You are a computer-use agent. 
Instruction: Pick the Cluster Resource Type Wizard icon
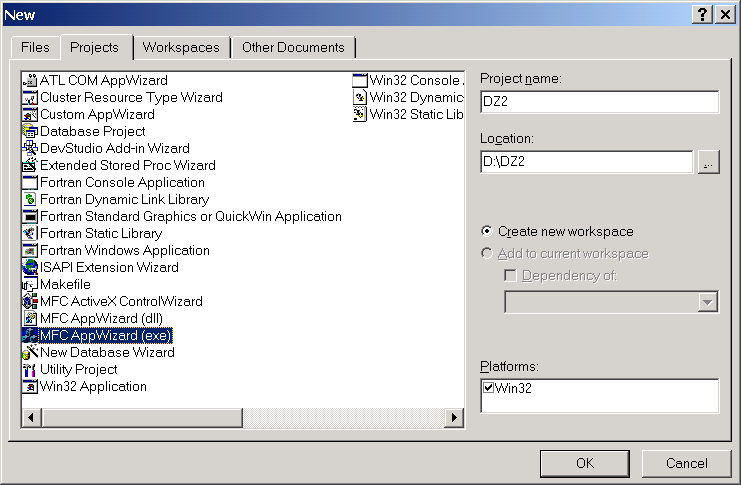click(x=30, y=97)
